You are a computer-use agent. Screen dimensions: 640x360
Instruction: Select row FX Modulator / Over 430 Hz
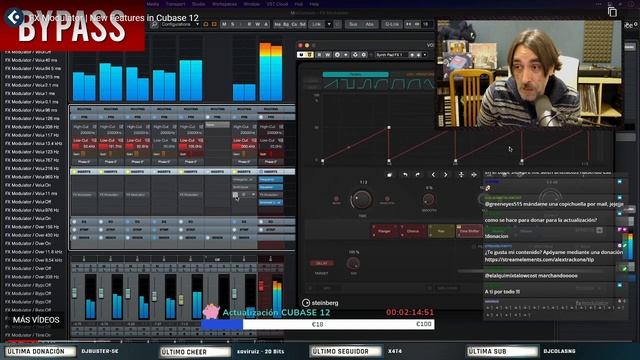click(33, 235)
